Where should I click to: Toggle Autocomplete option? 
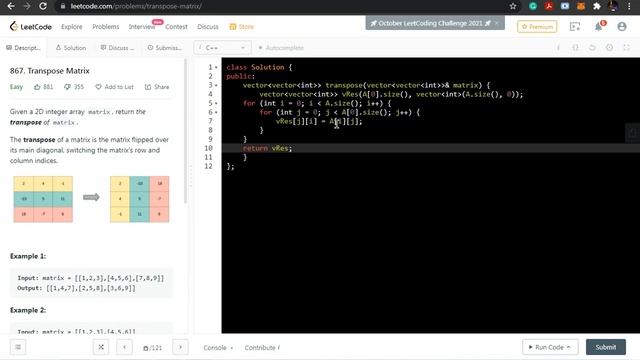click(281, 48)
